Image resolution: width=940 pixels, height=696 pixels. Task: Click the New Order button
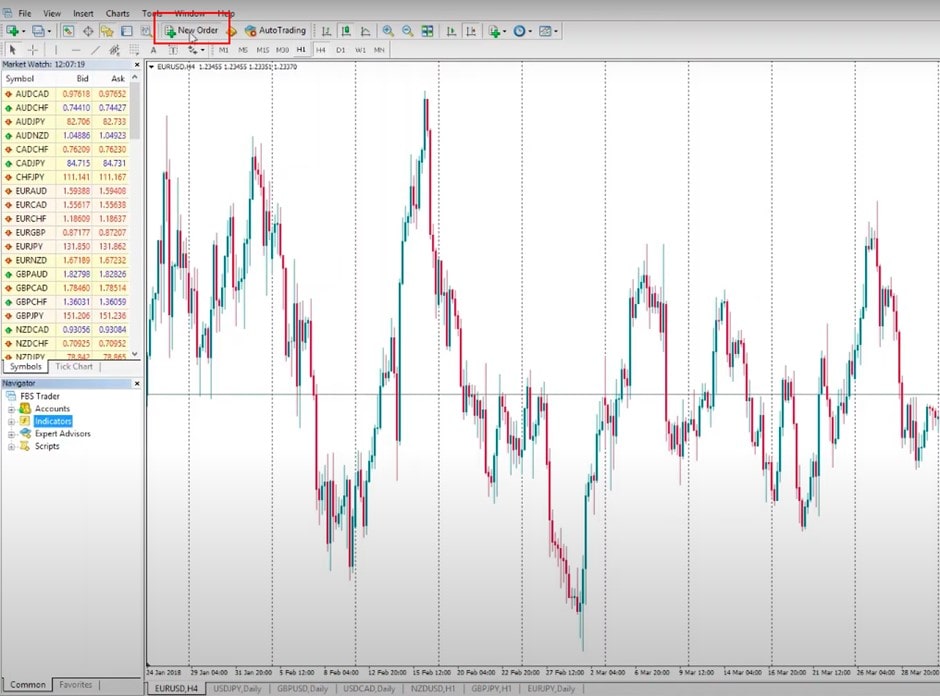(191, 31)
